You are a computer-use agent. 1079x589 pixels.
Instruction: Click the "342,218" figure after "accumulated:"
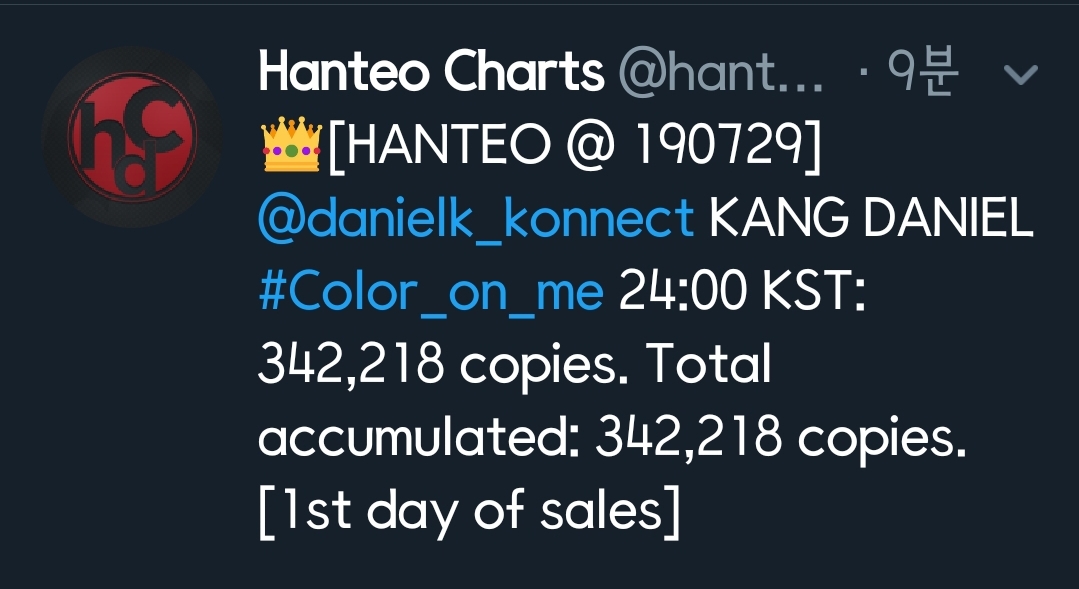click(689, 440)
